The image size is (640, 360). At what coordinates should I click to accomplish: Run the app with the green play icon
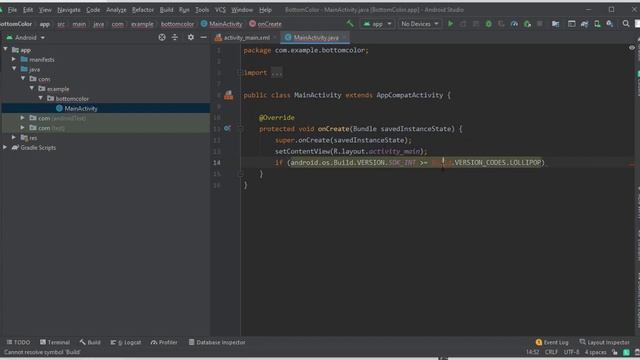(451, 24)
